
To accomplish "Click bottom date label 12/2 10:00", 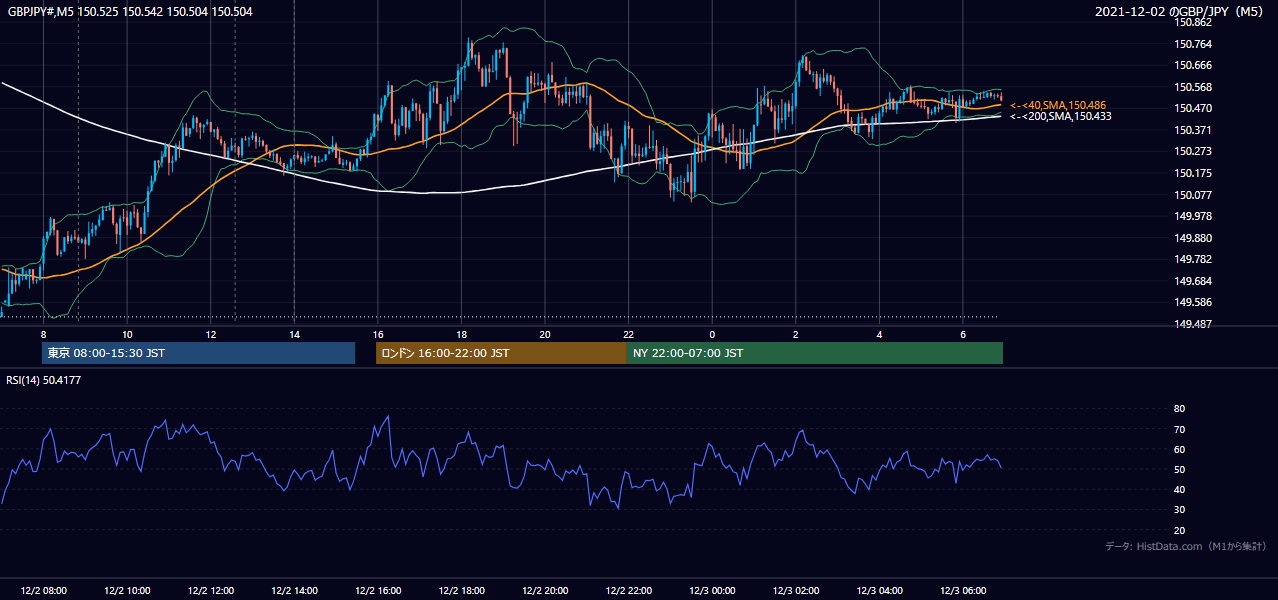I will (x=127, y=591).
